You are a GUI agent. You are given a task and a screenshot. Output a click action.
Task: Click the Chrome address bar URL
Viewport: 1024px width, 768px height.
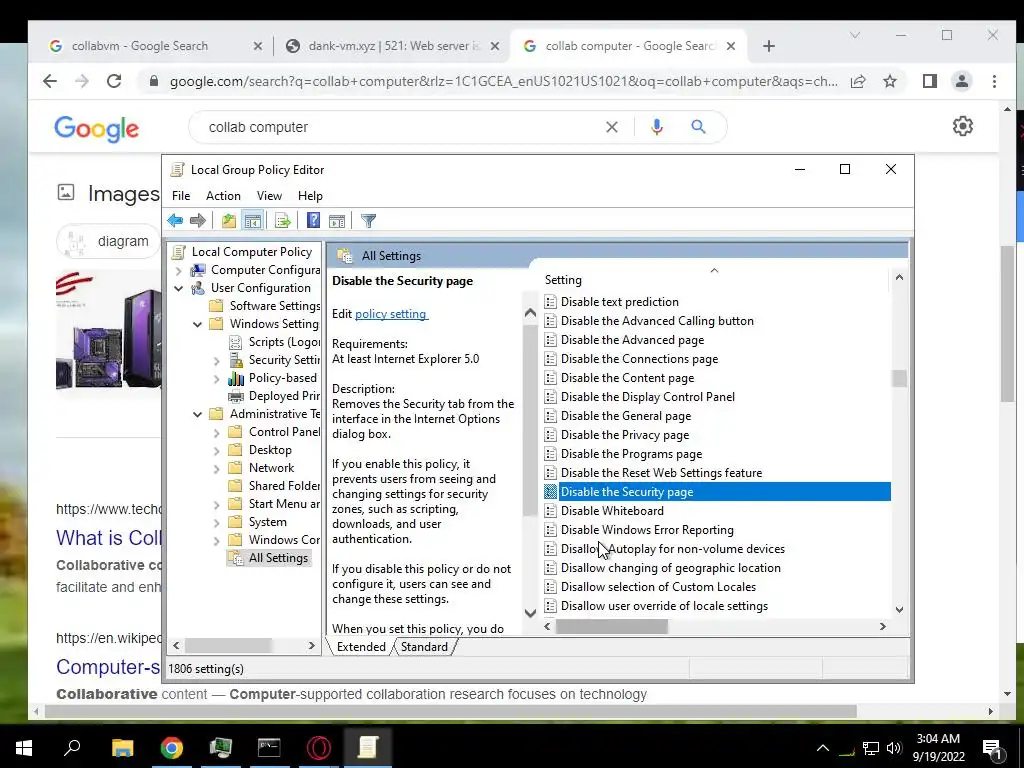coord(503,81)
